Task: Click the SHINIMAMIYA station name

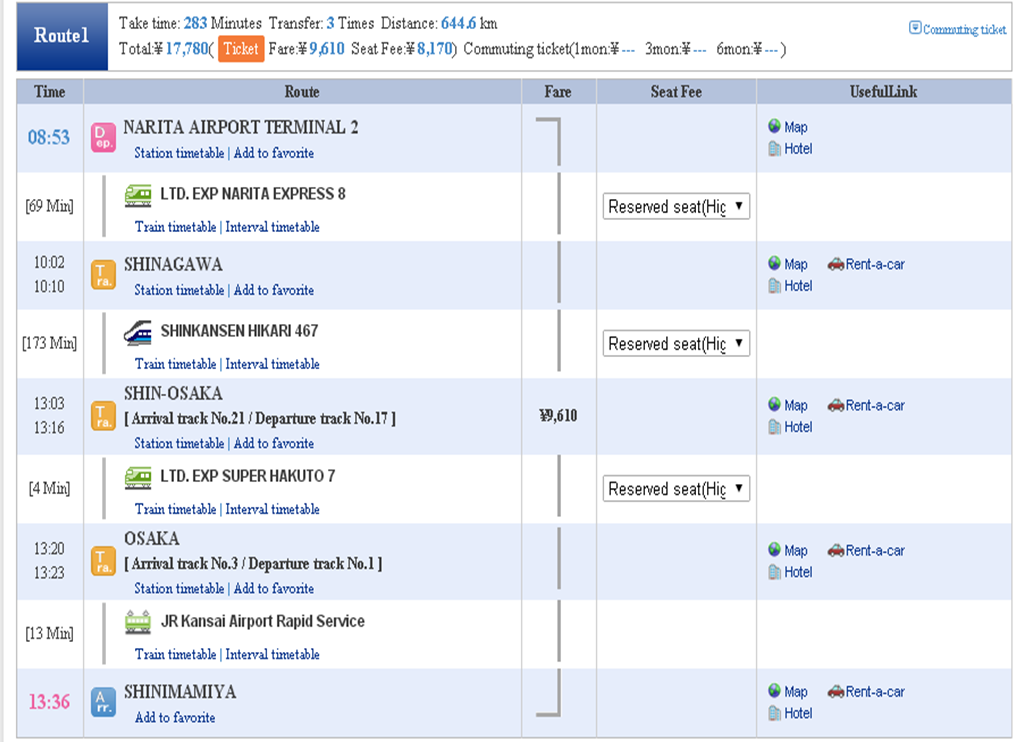Action: 180,692
